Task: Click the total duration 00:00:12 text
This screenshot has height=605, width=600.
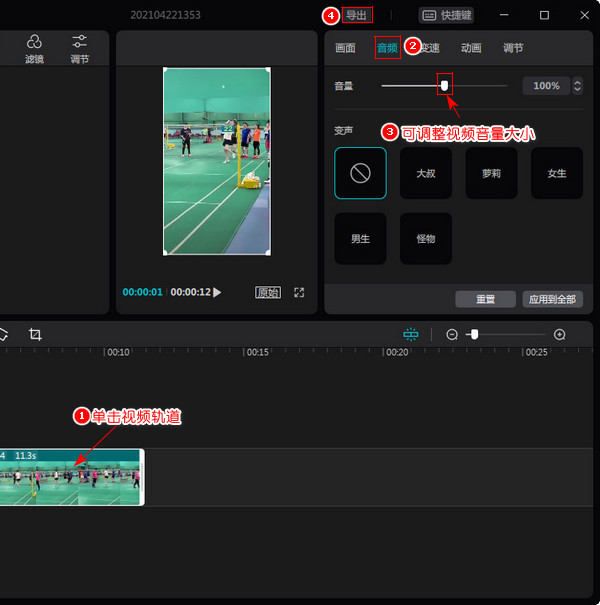Action: (191, 292)
